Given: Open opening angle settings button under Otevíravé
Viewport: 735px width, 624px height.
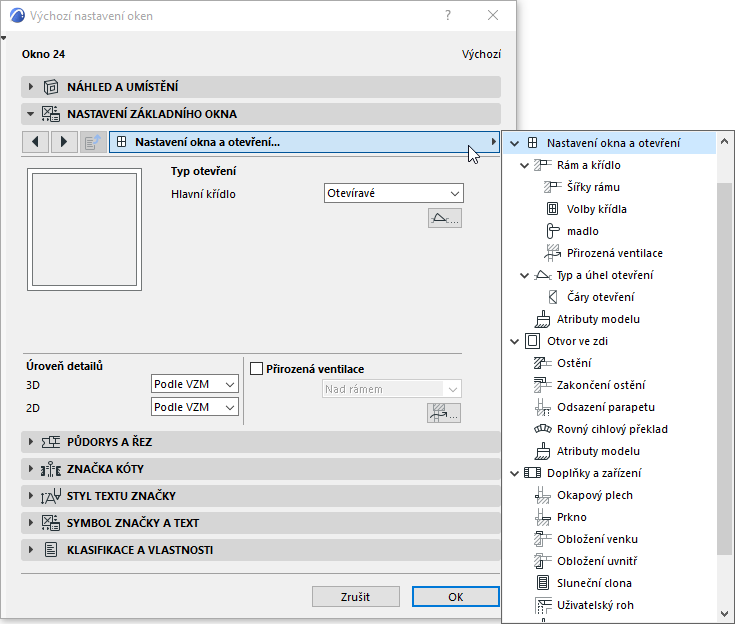Looking at the screenshot, I should point(445,218).
